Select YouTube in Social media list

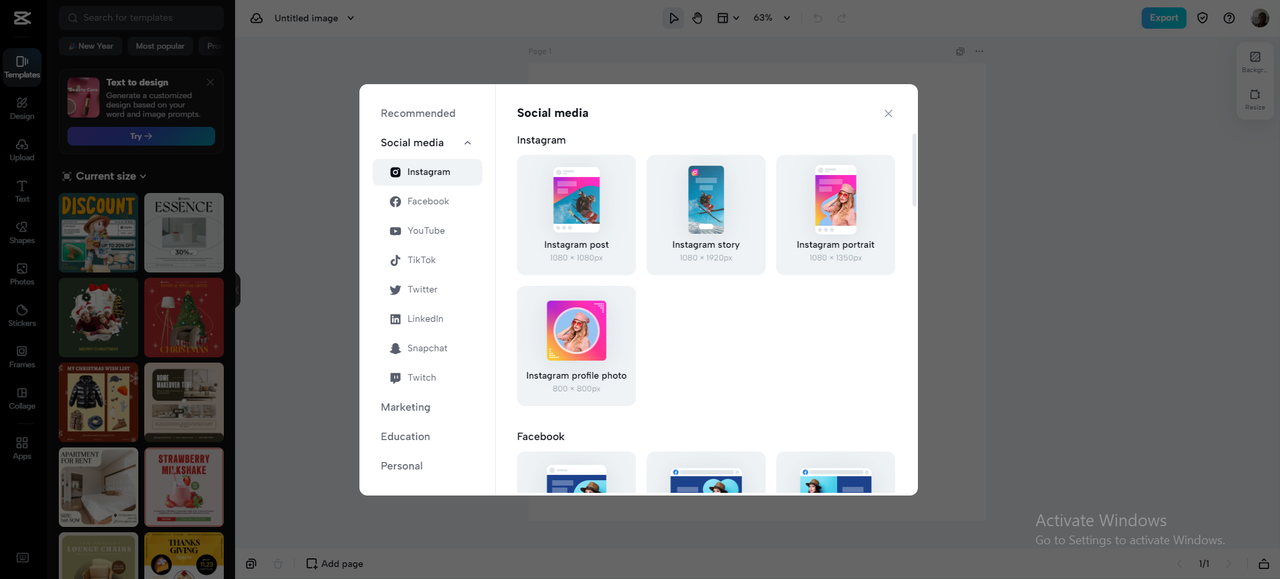click(x=427, y=231)
